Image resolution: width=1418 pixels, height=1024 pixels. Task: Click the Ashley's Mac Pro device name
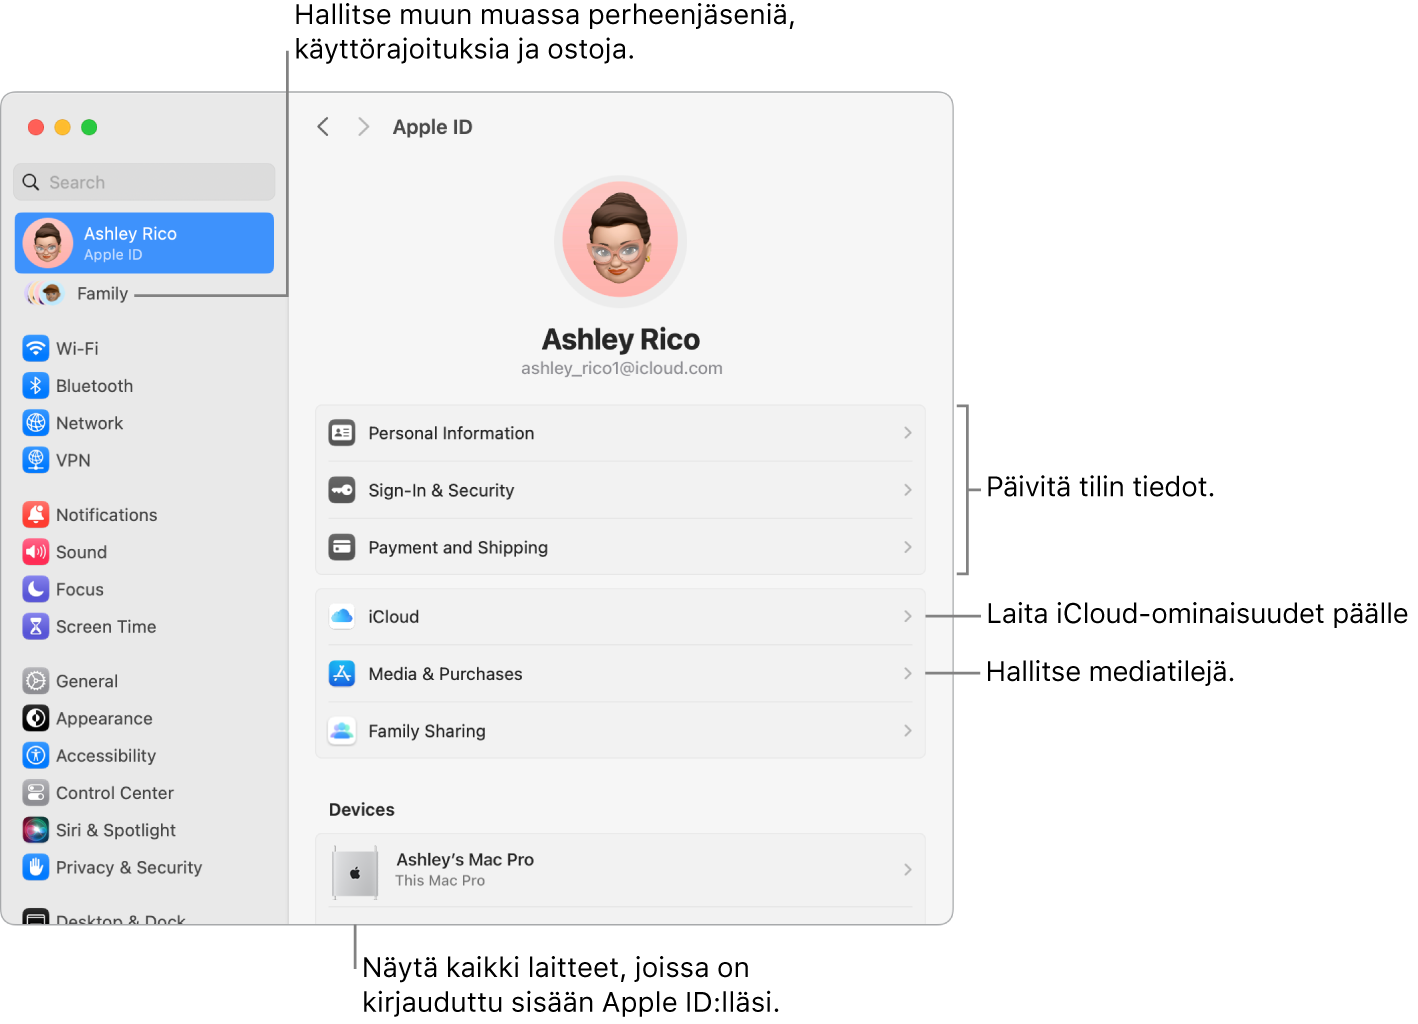pyautogui.click(x=465, y=859)
